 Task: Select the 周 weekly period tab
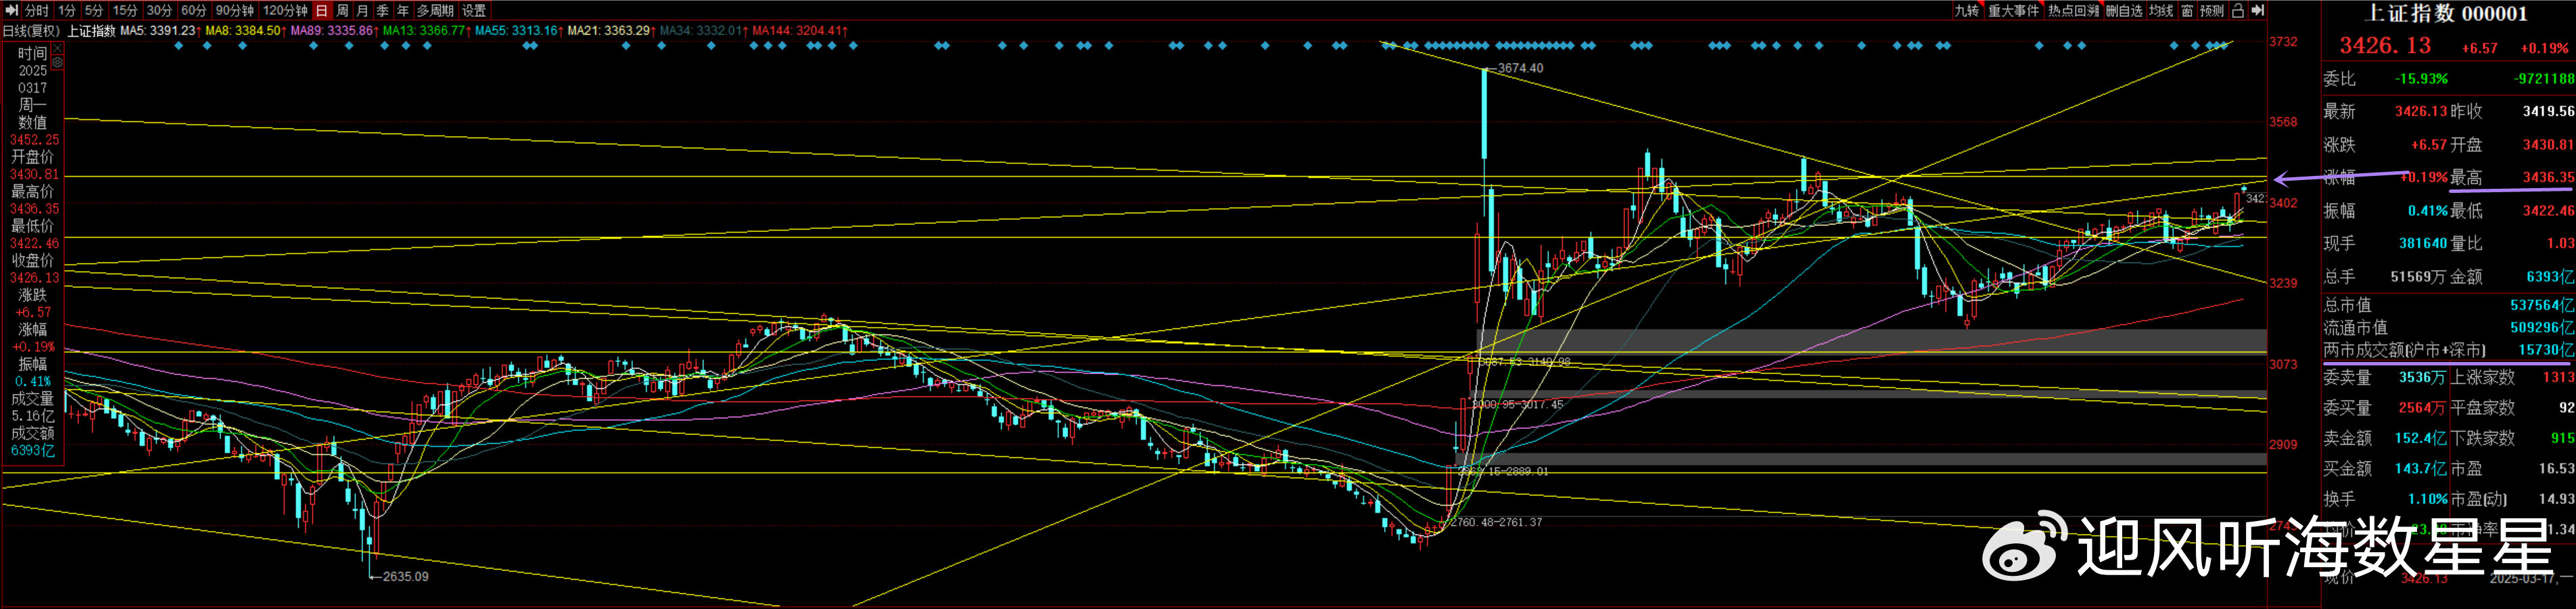[343, 10]
